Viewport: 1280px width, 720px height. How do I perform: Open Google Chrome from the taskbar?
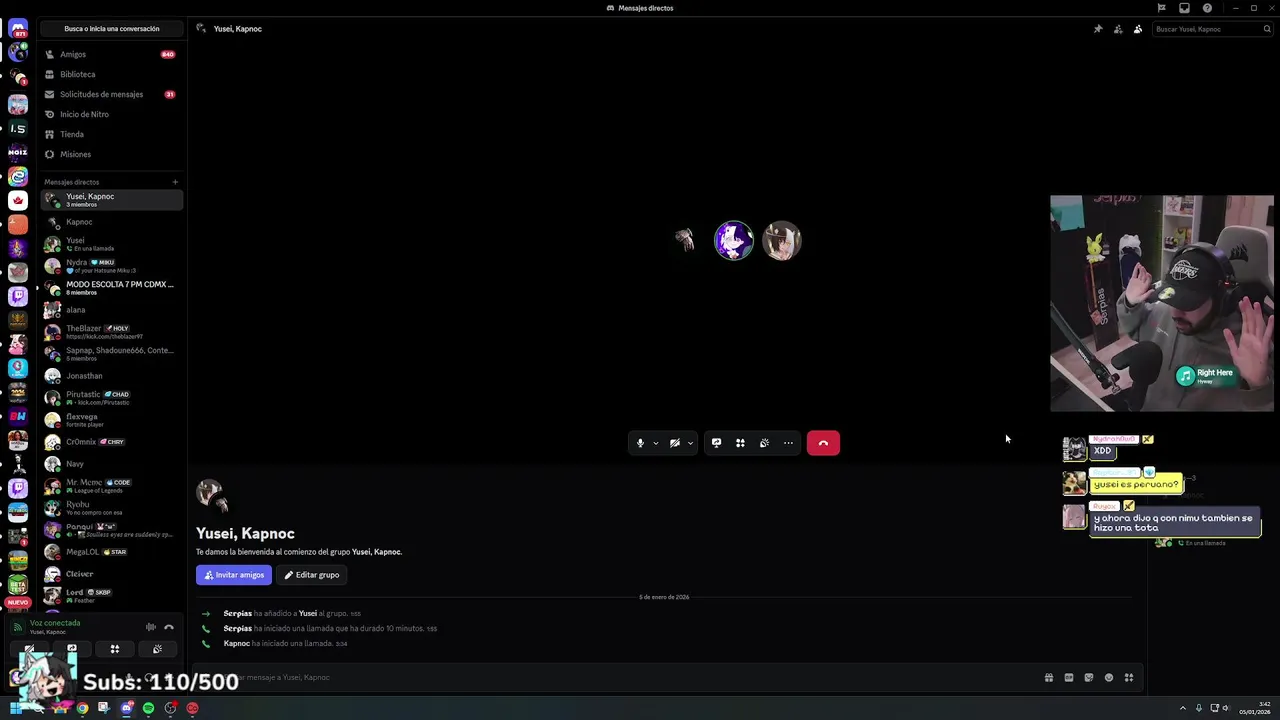coord(82,708)
